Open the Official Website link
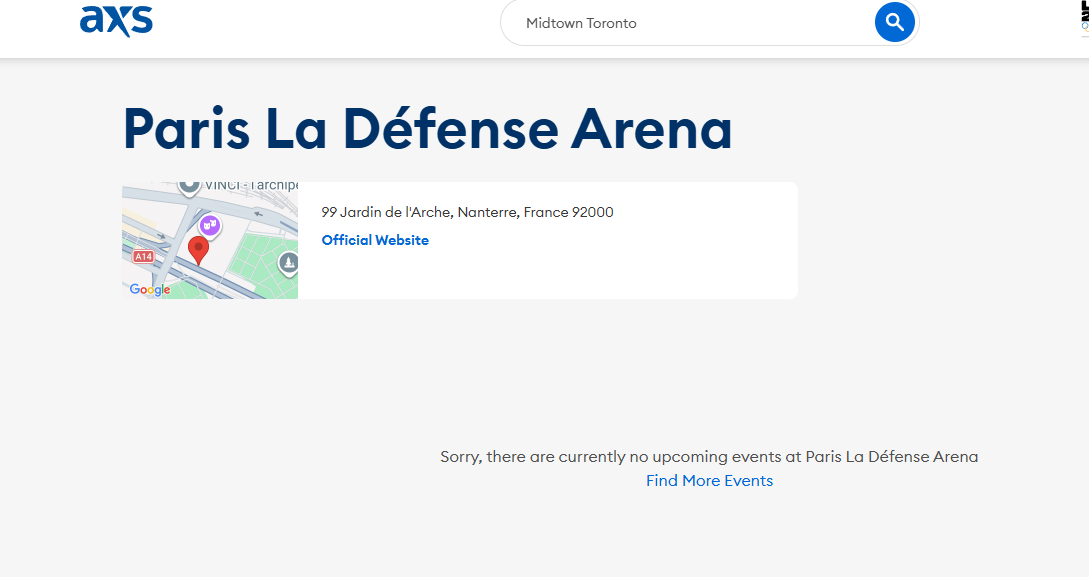 [375, 240]
